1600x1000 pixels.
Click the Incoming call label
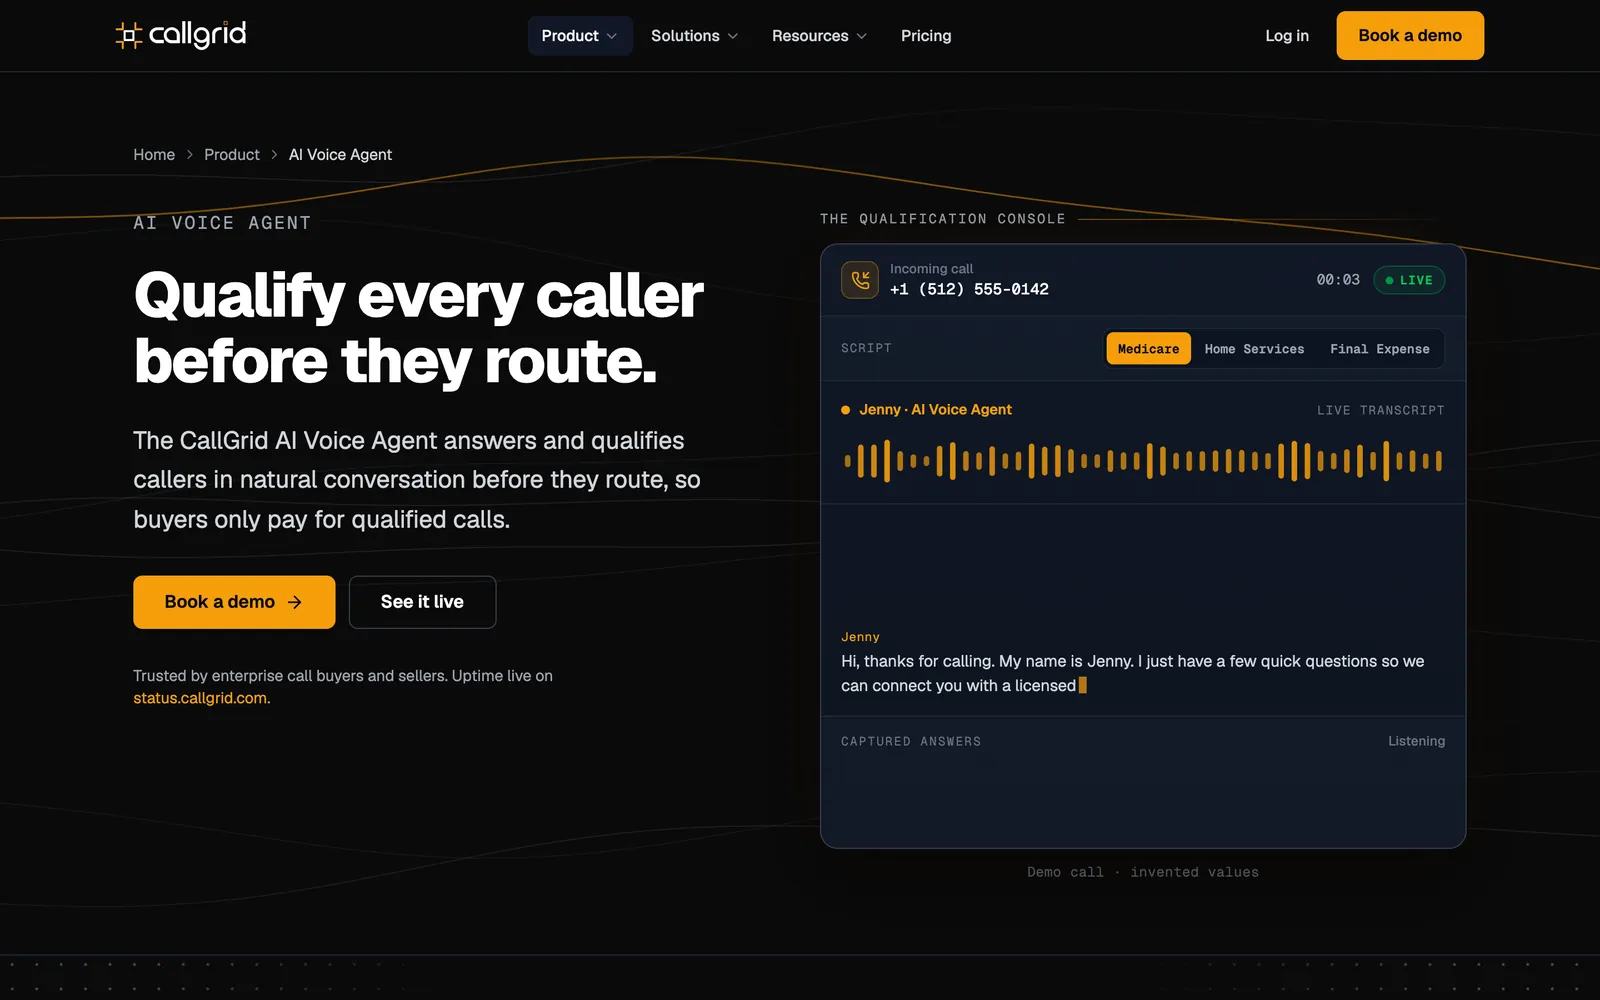pyautogui.click(x=931, y=269)
